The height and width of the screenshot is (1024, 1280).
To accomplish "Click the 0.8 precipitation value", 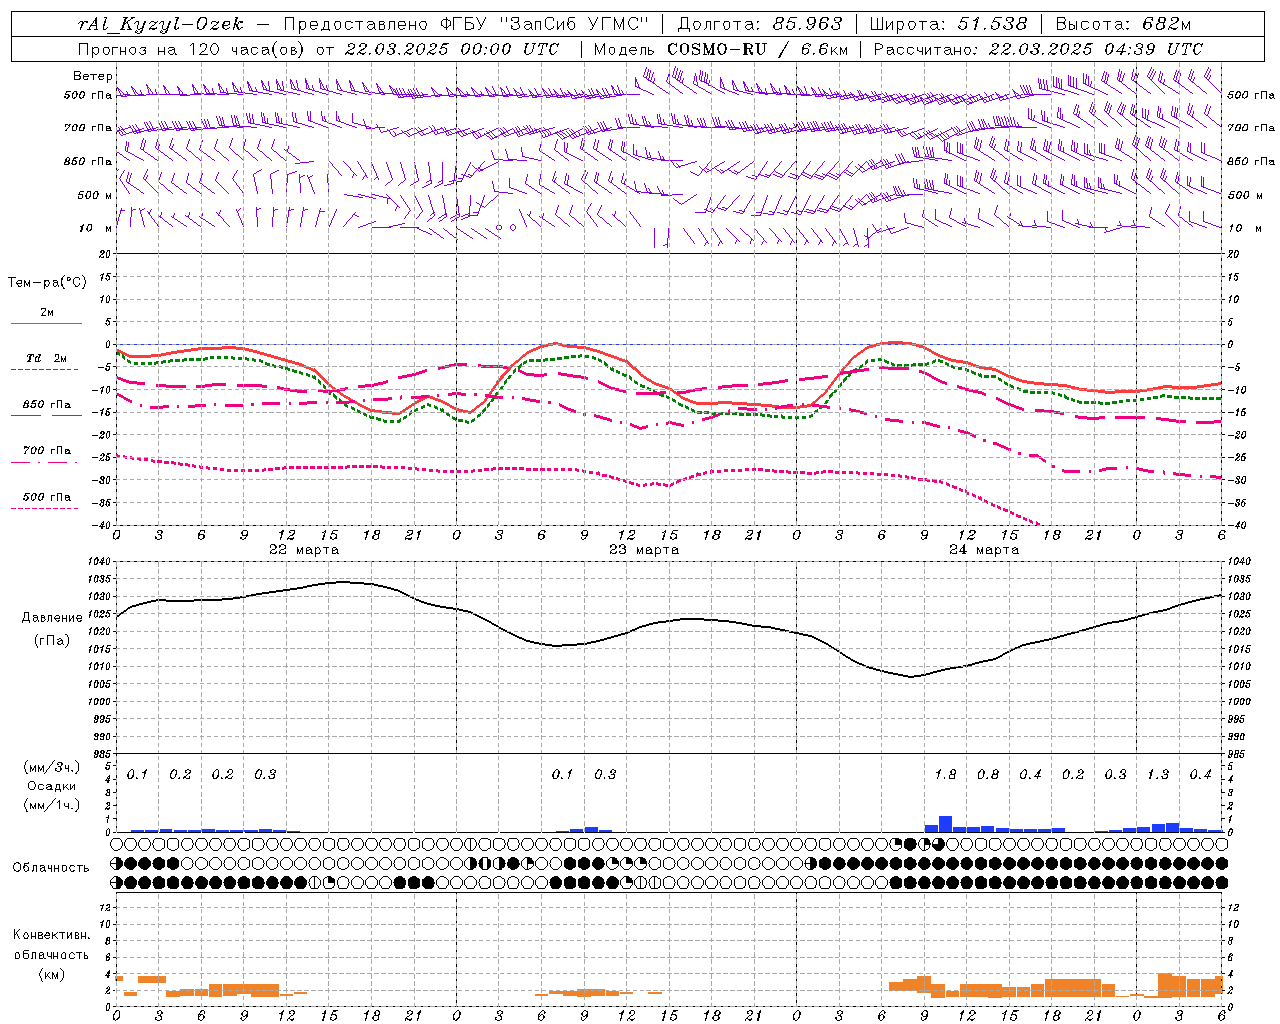I will click(988, 774).
